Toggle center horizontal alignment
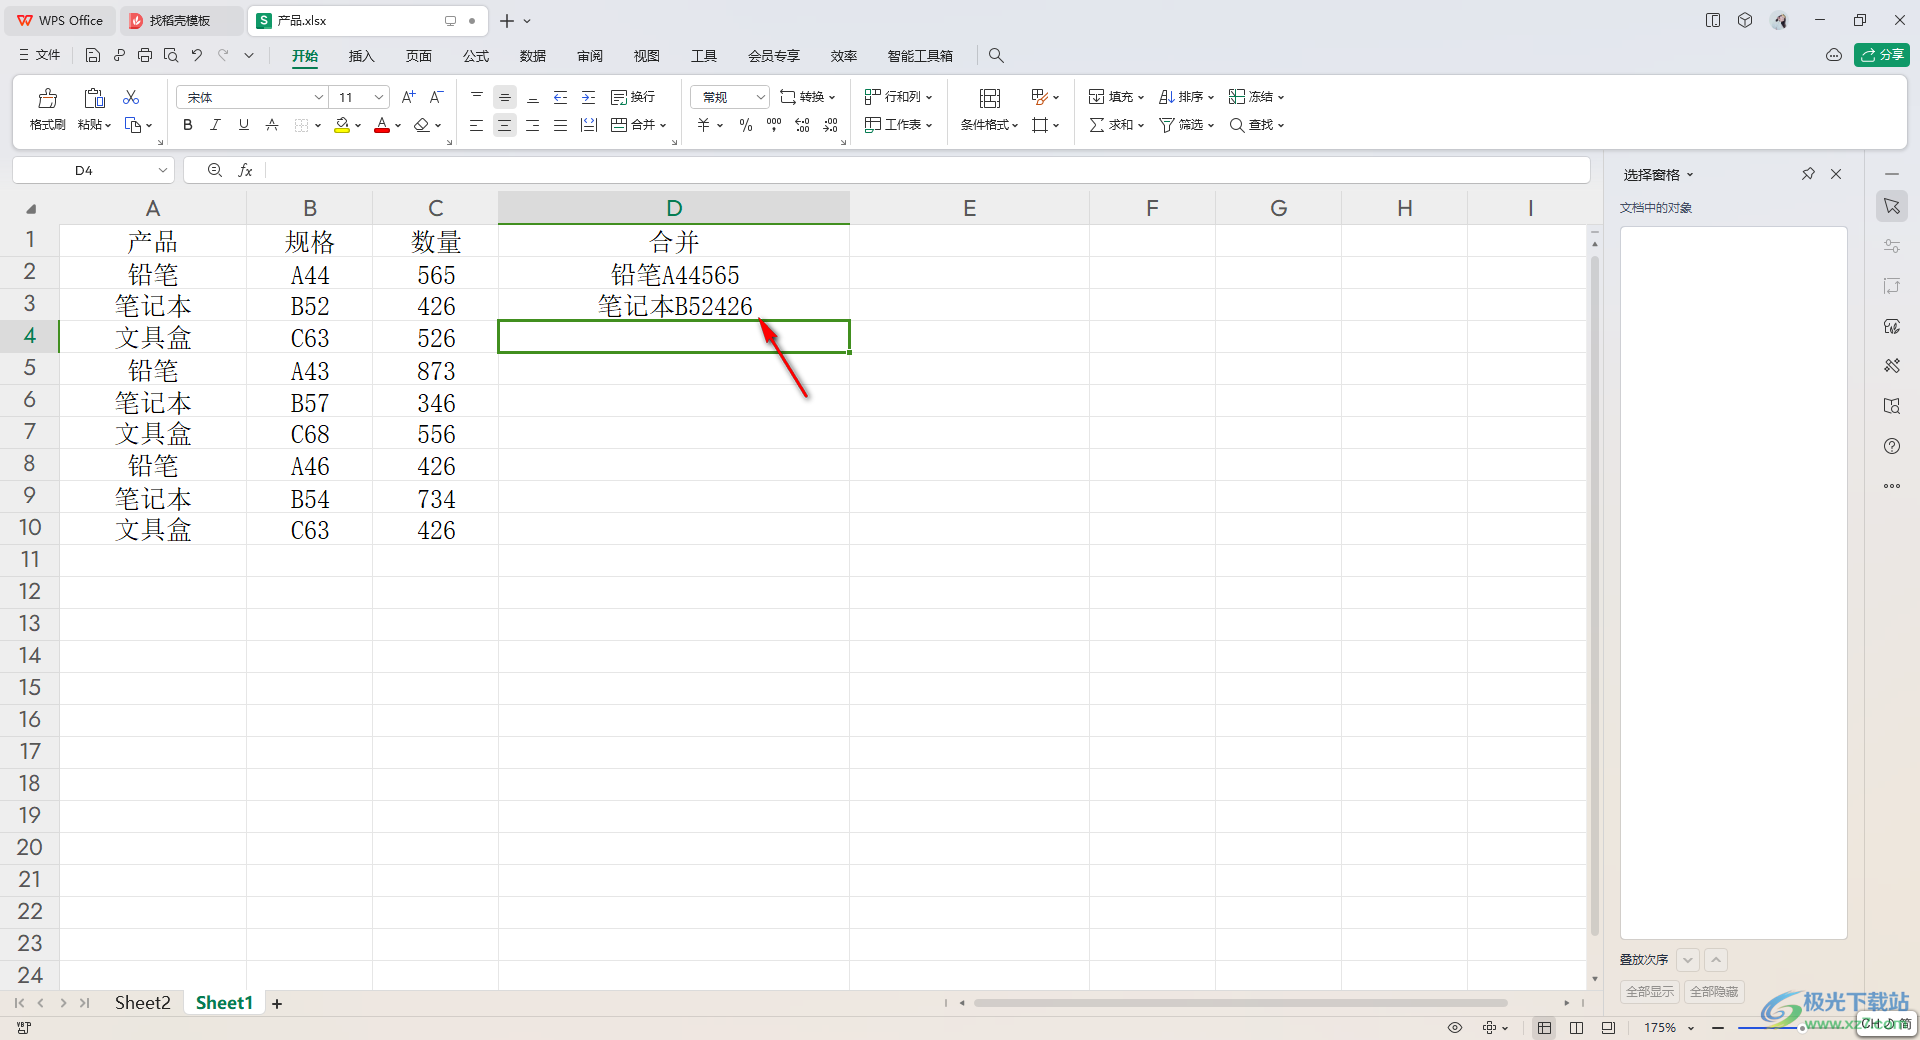This screenshot has height=1040, width=1920. coord(505,125)
